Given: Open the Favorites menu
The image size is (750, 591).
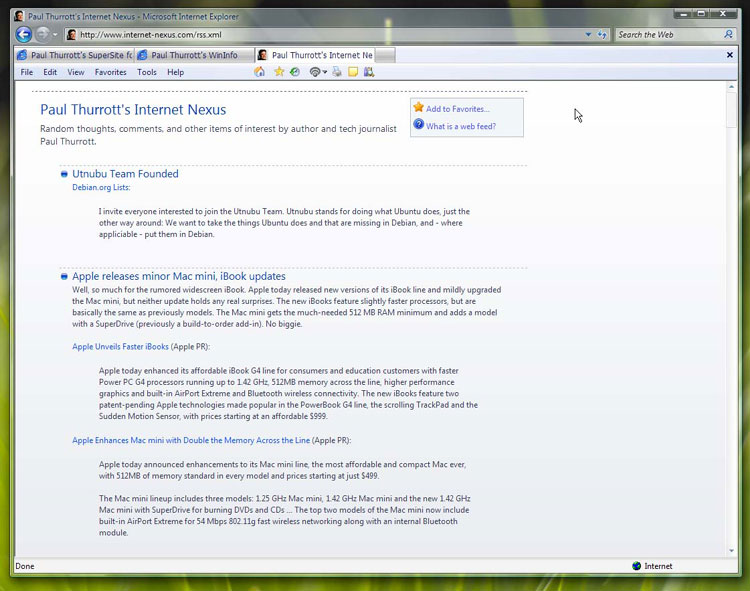Looking at the screenshot, I should coord(110,72).
